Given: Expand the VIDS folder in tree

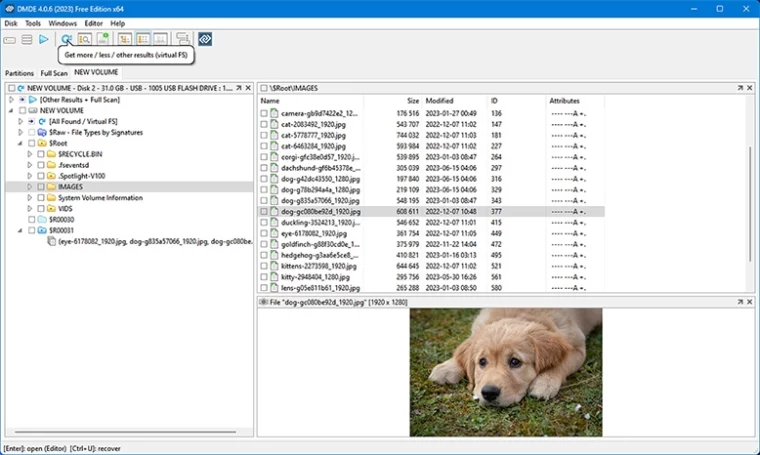Looking at the screenshot, I should [30, 208].
